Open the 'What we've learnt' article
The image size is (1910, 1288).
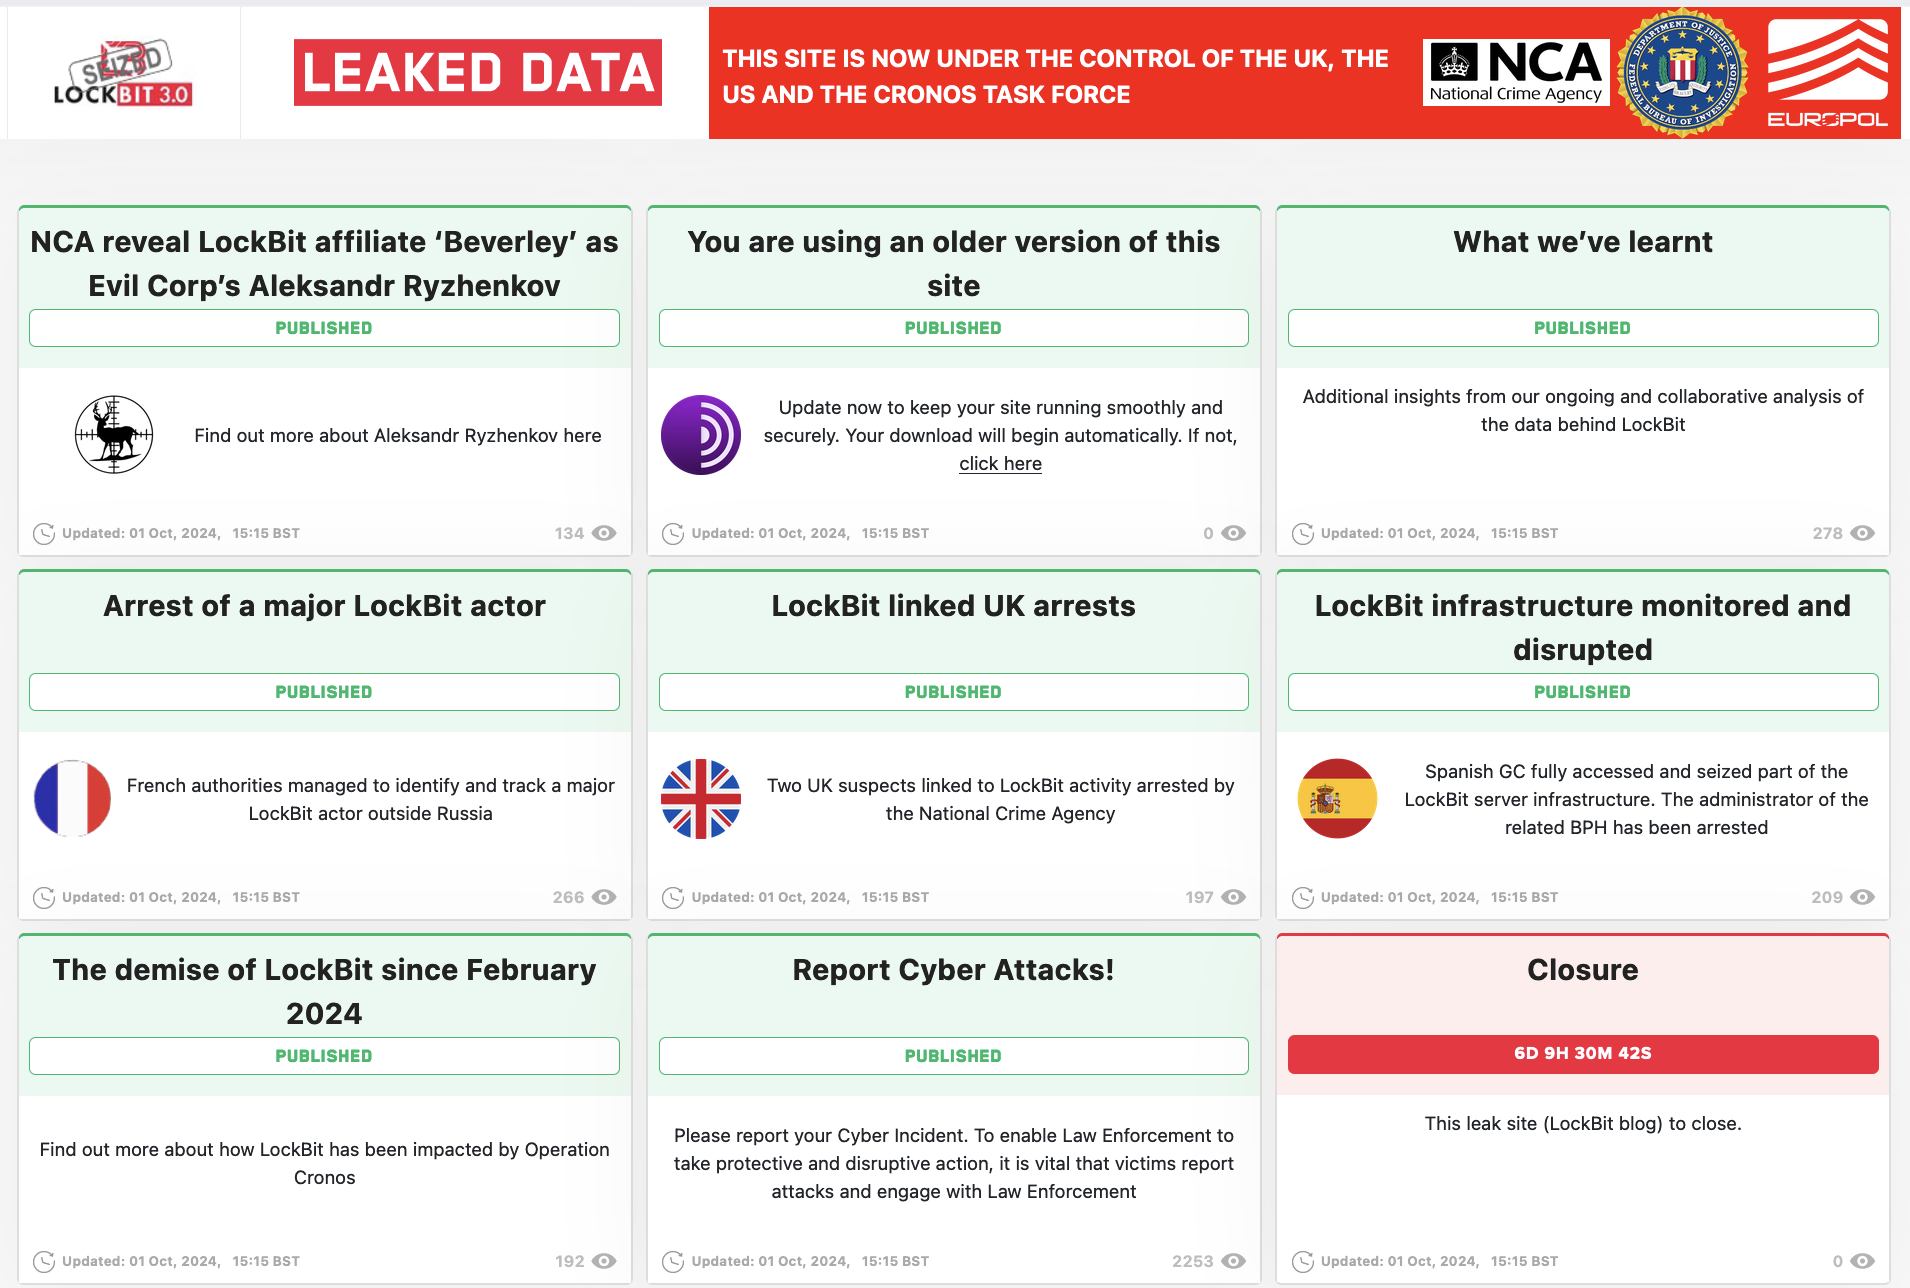click(1581, 241)
